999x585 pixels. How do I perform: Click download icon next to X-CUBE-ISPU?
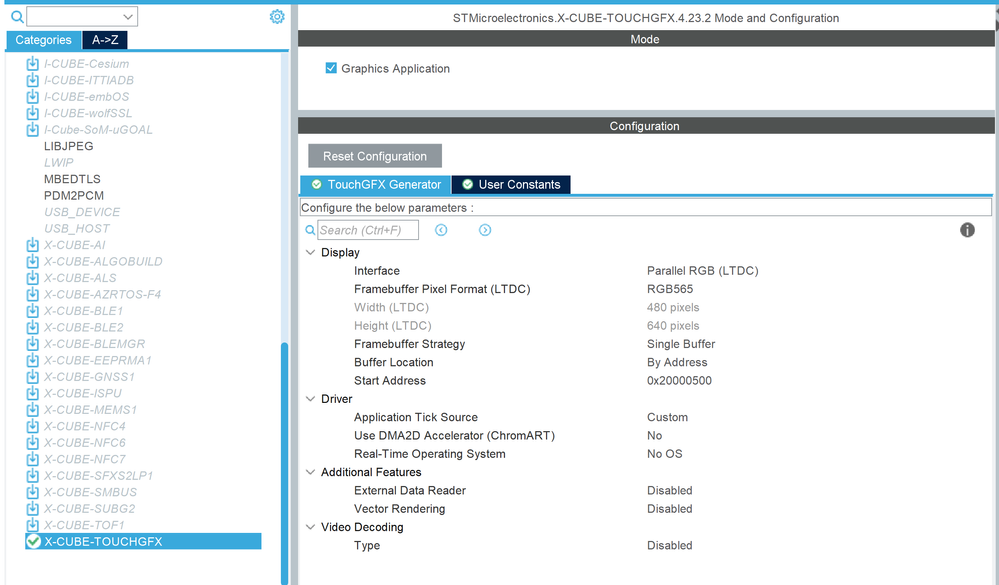tap(32, 394)
